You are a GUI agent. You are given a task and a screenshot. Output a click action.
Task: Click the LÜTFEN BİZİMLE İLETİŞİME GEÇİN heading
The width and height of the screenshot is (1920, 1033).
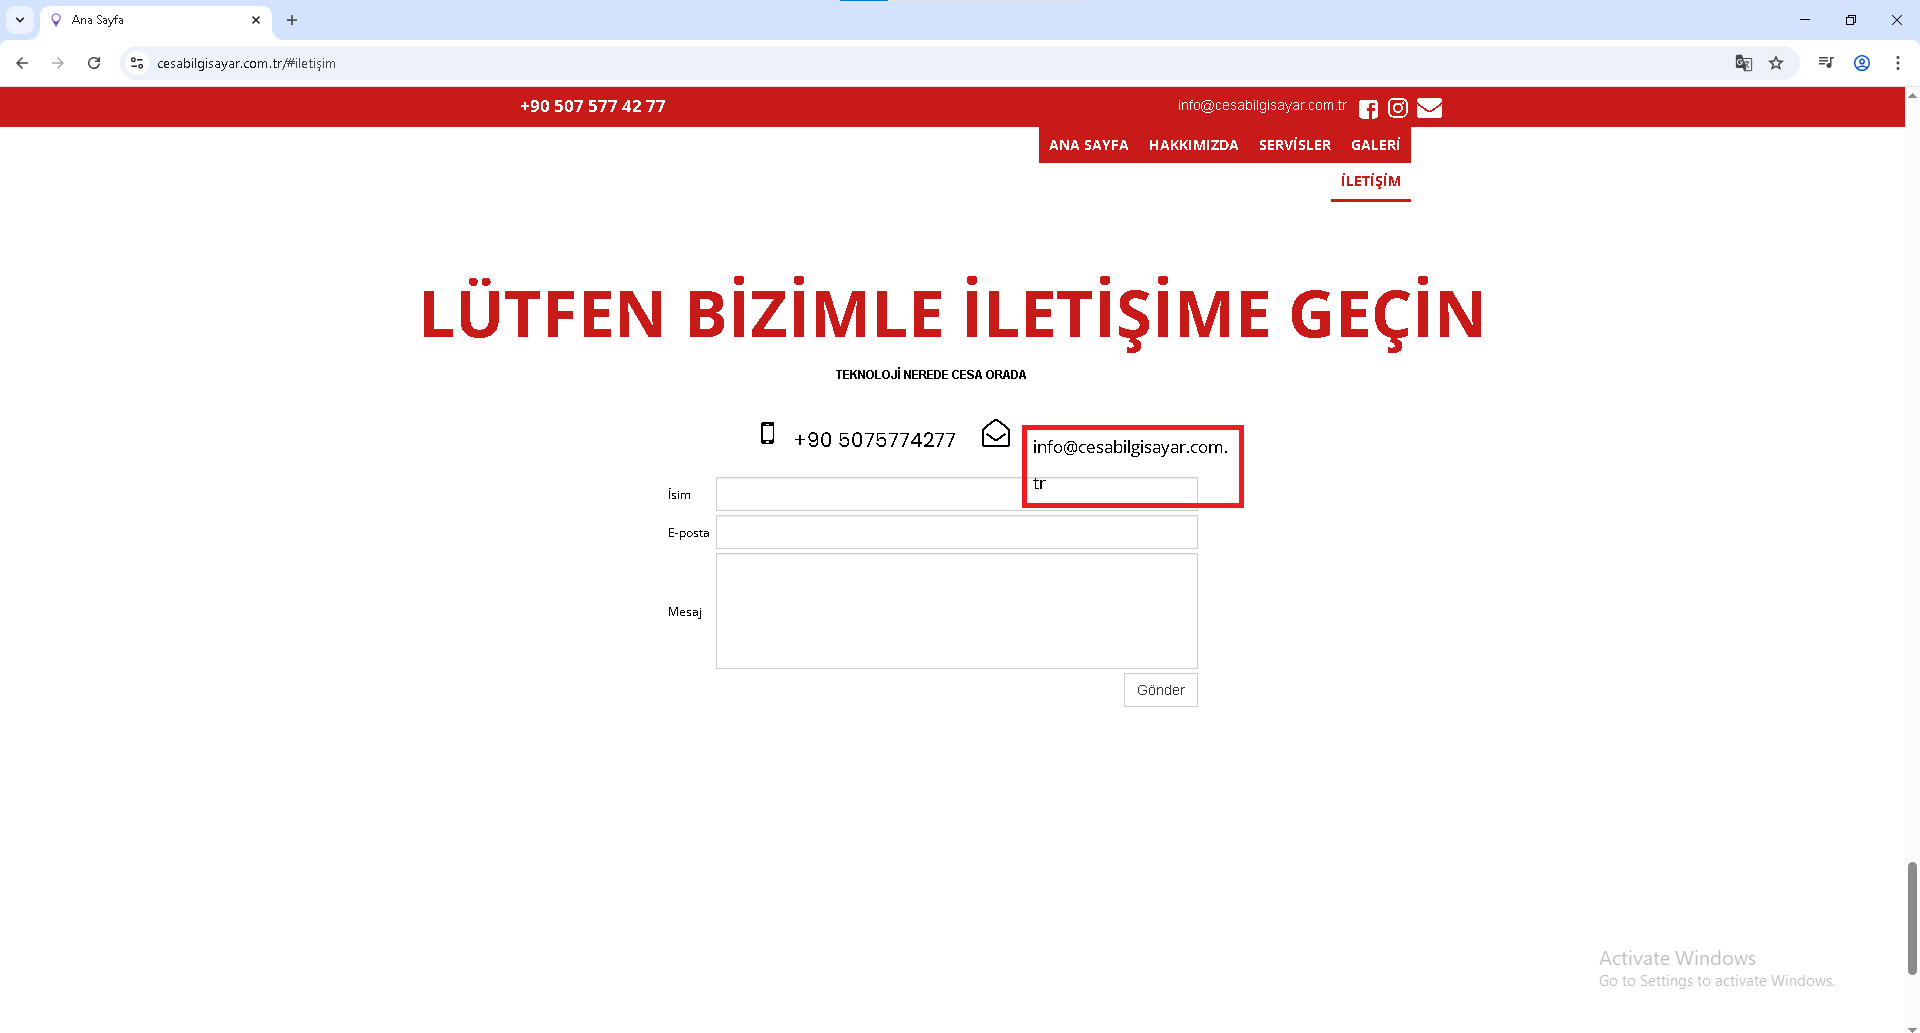coord(952,313)
